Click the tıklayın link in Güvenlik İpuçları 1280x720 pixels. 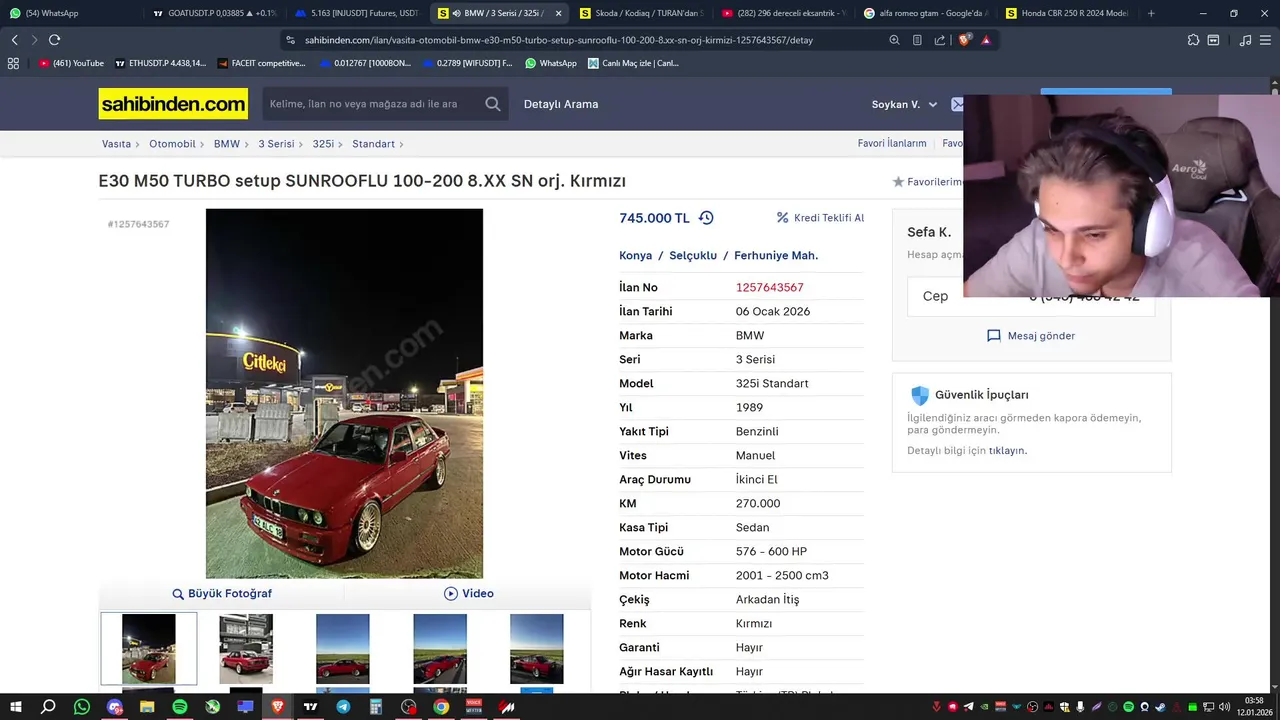pos(1008,451)
